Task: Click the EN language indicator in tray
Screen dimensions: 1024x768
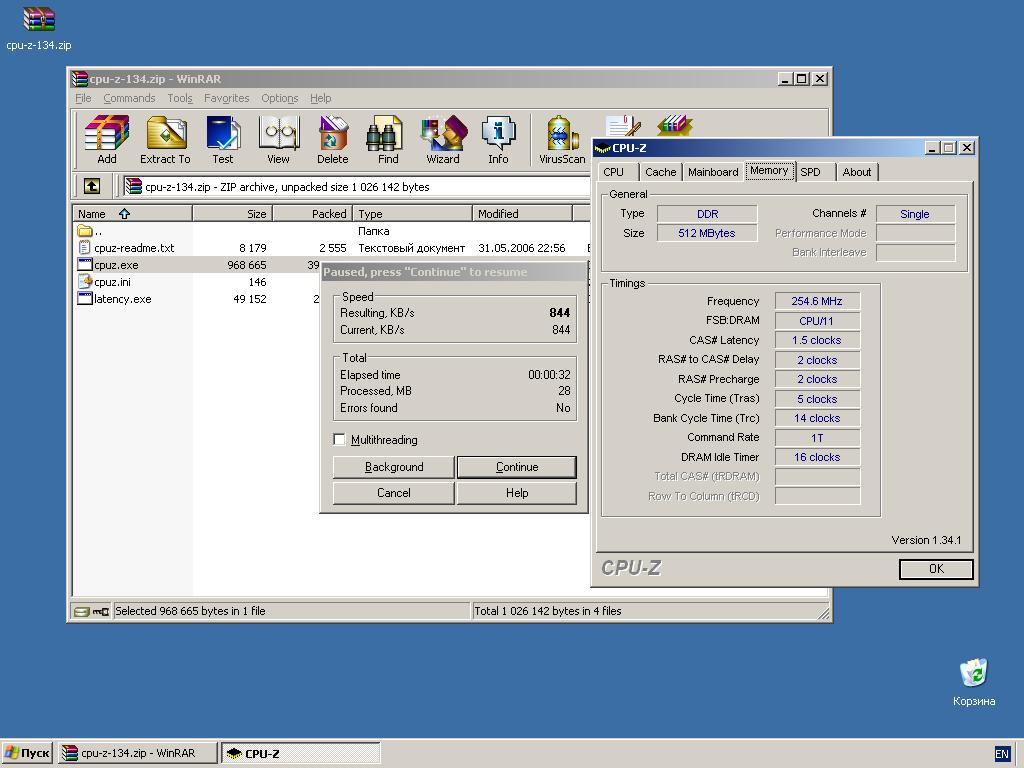Action: point(1001,754)
